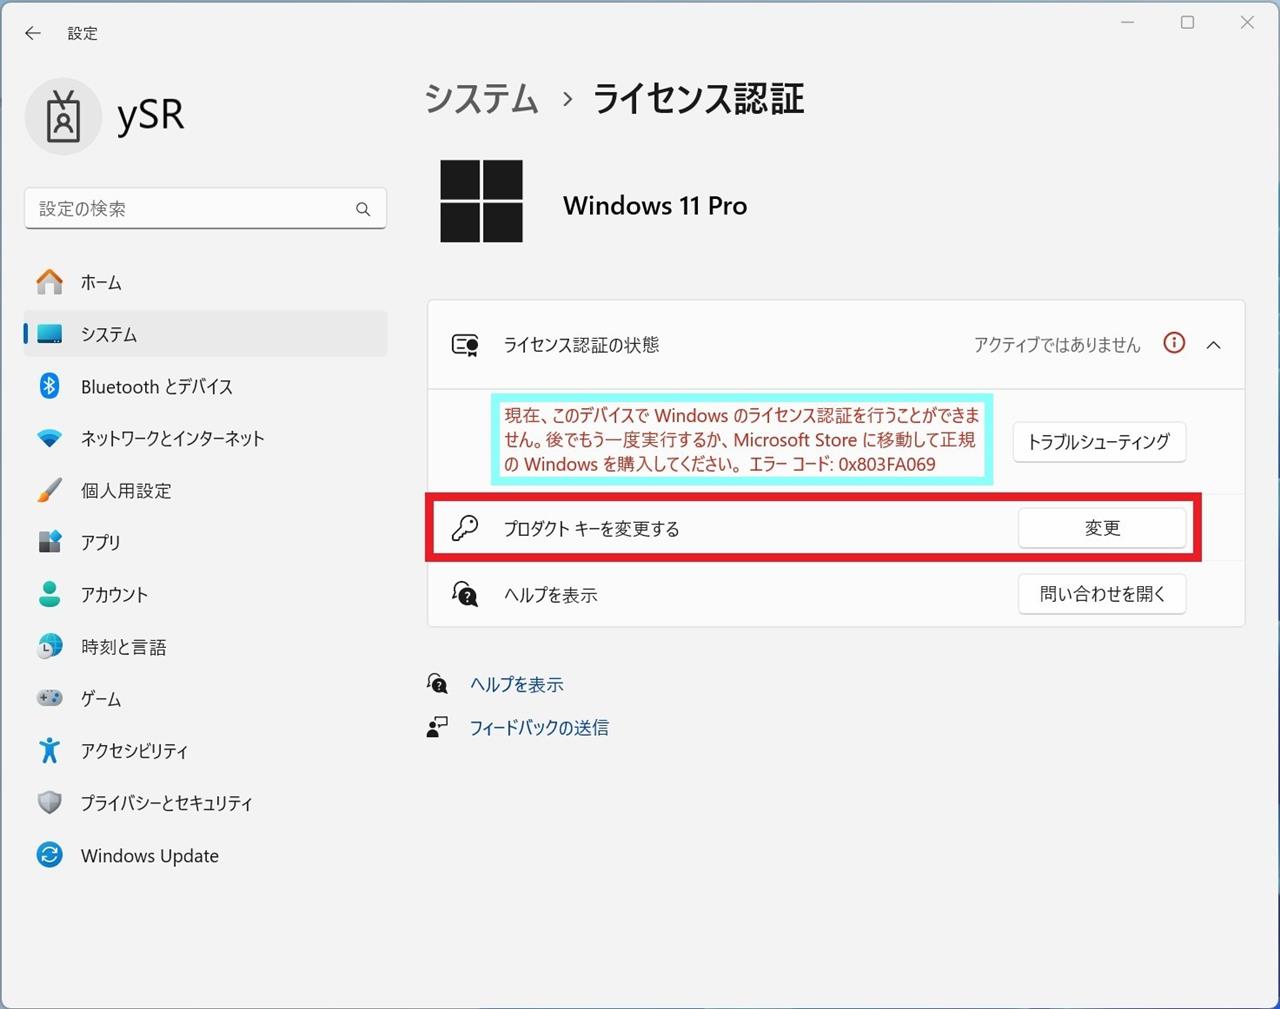The height and width of the screenshot is (1009, 1280).
Task: Open the ySR user profile avatar
Action: (63, 117)
